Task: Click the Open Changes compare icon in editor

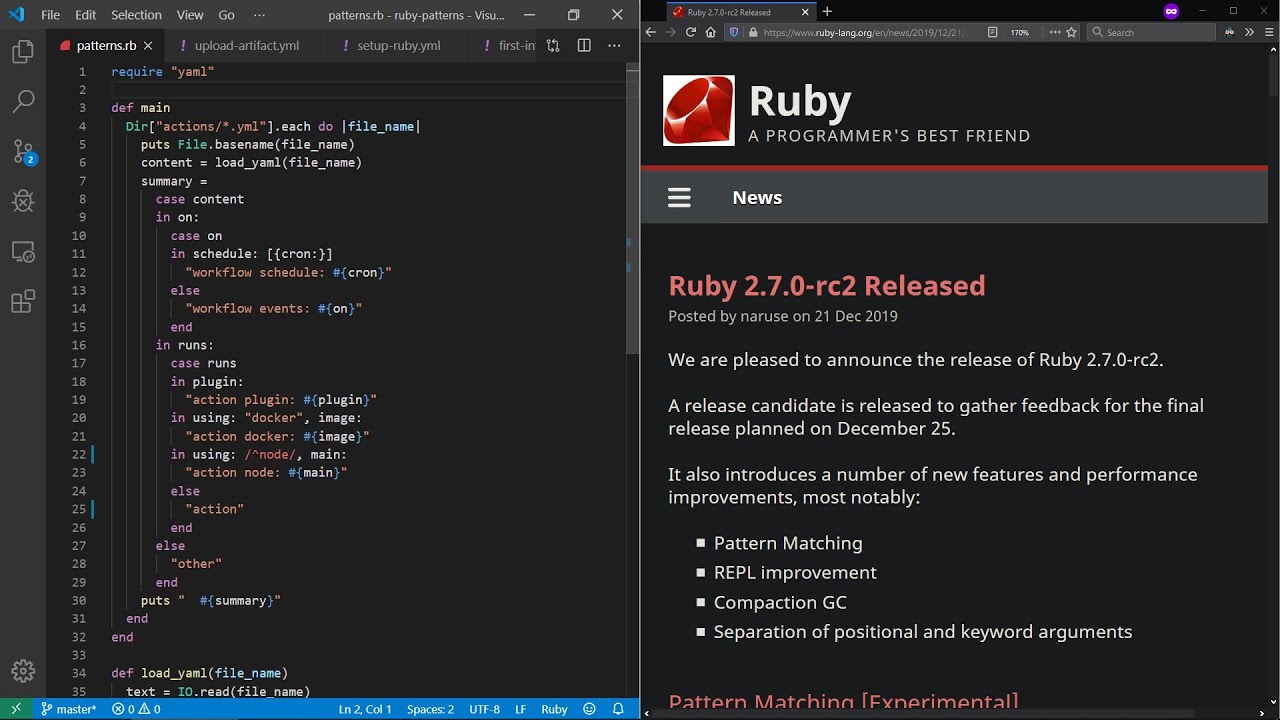Action: (553, 46)
